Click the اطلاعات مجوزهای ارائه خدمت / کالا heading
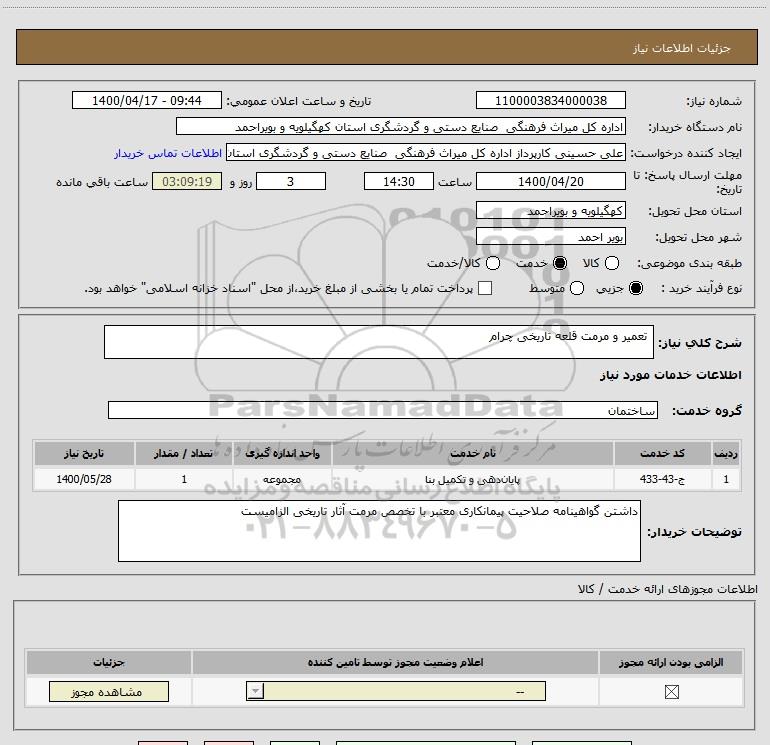770x745 pixels. point(668,589)
